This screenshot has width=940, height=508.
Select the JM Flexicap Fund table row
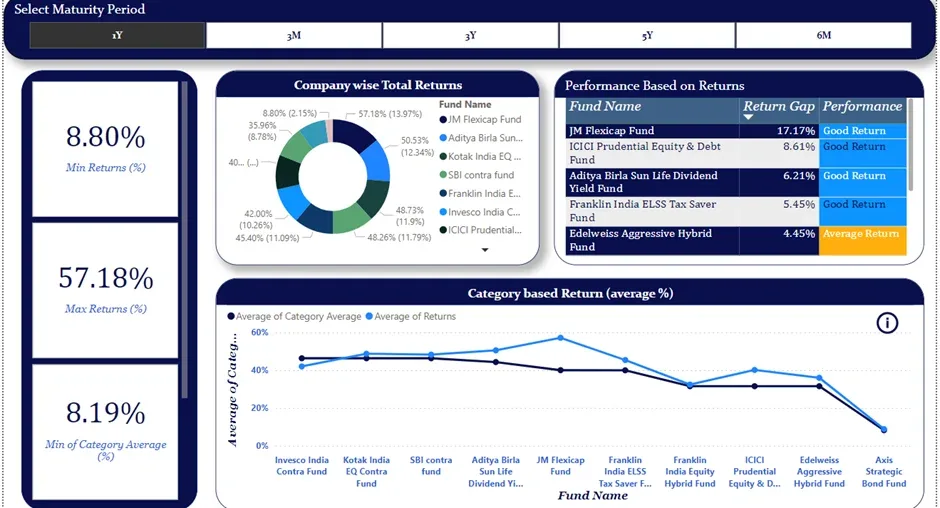click(x=652, y=131)
